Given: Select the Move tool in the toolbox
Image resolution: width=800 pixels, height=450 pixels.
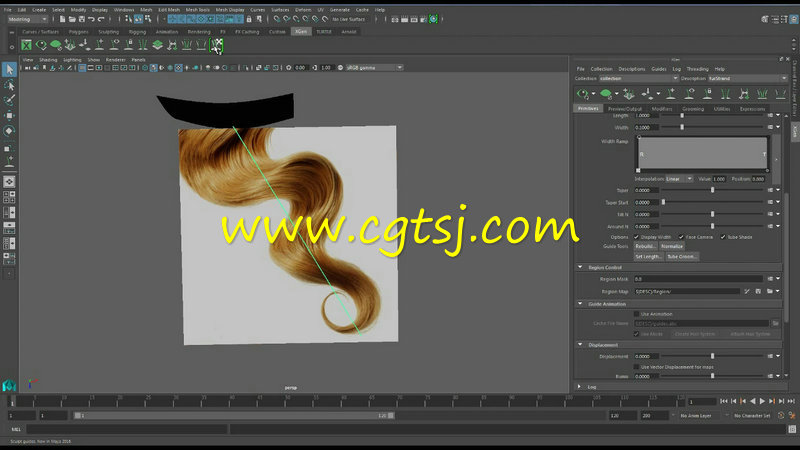Looking at the screenshot, I should (x=9, y=115).
